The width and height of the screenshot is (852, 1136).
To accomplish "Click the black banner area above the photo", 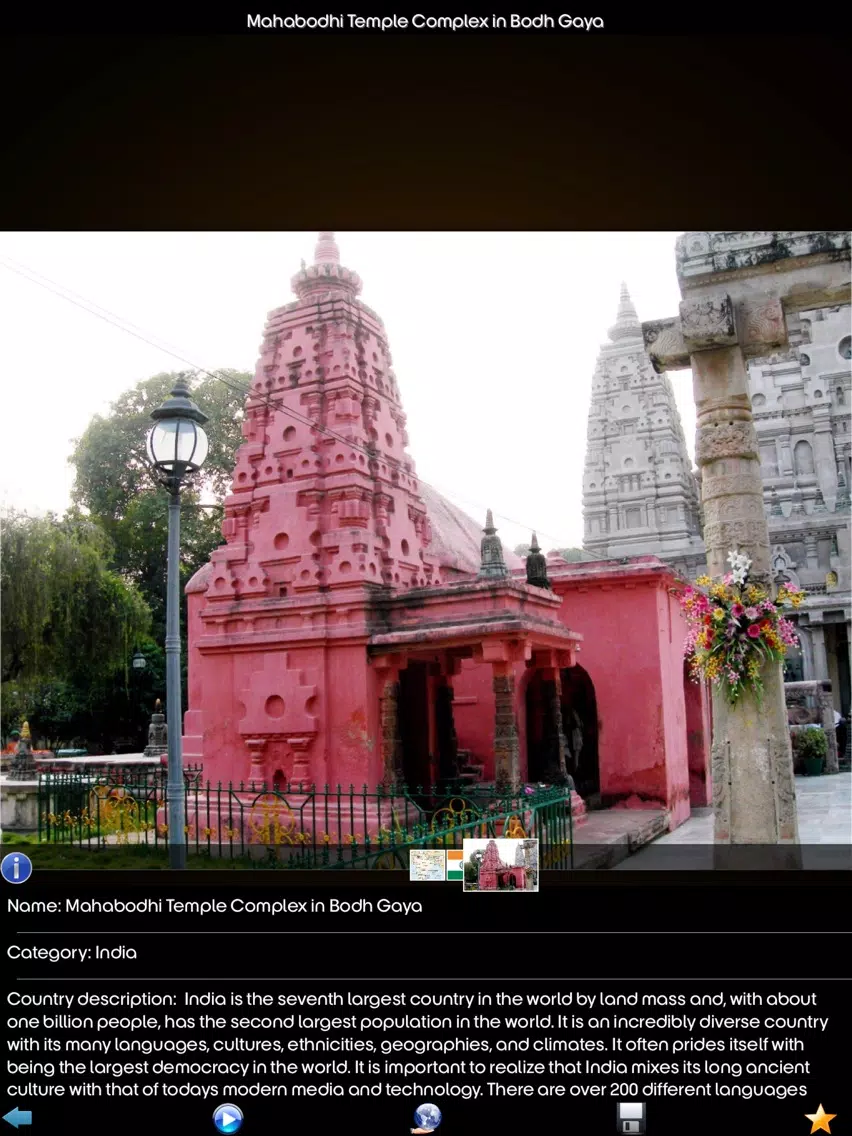I will point(426,133).
